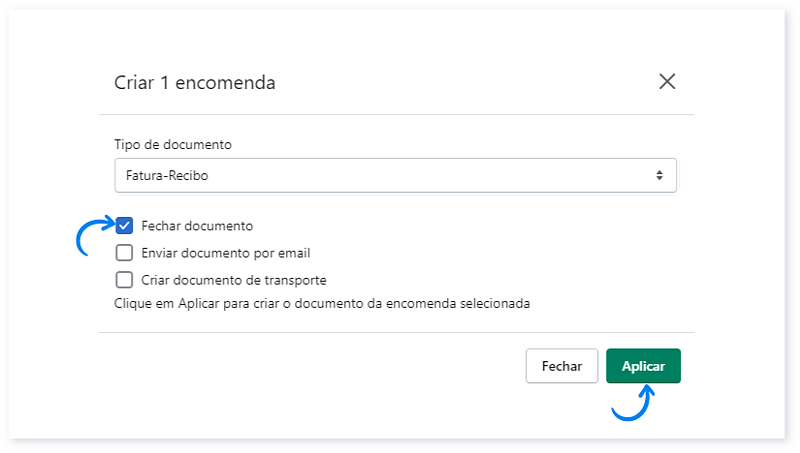Screen dimensions: 800x453
Task: Click the Aplicar green button
Action: (643, 366)
